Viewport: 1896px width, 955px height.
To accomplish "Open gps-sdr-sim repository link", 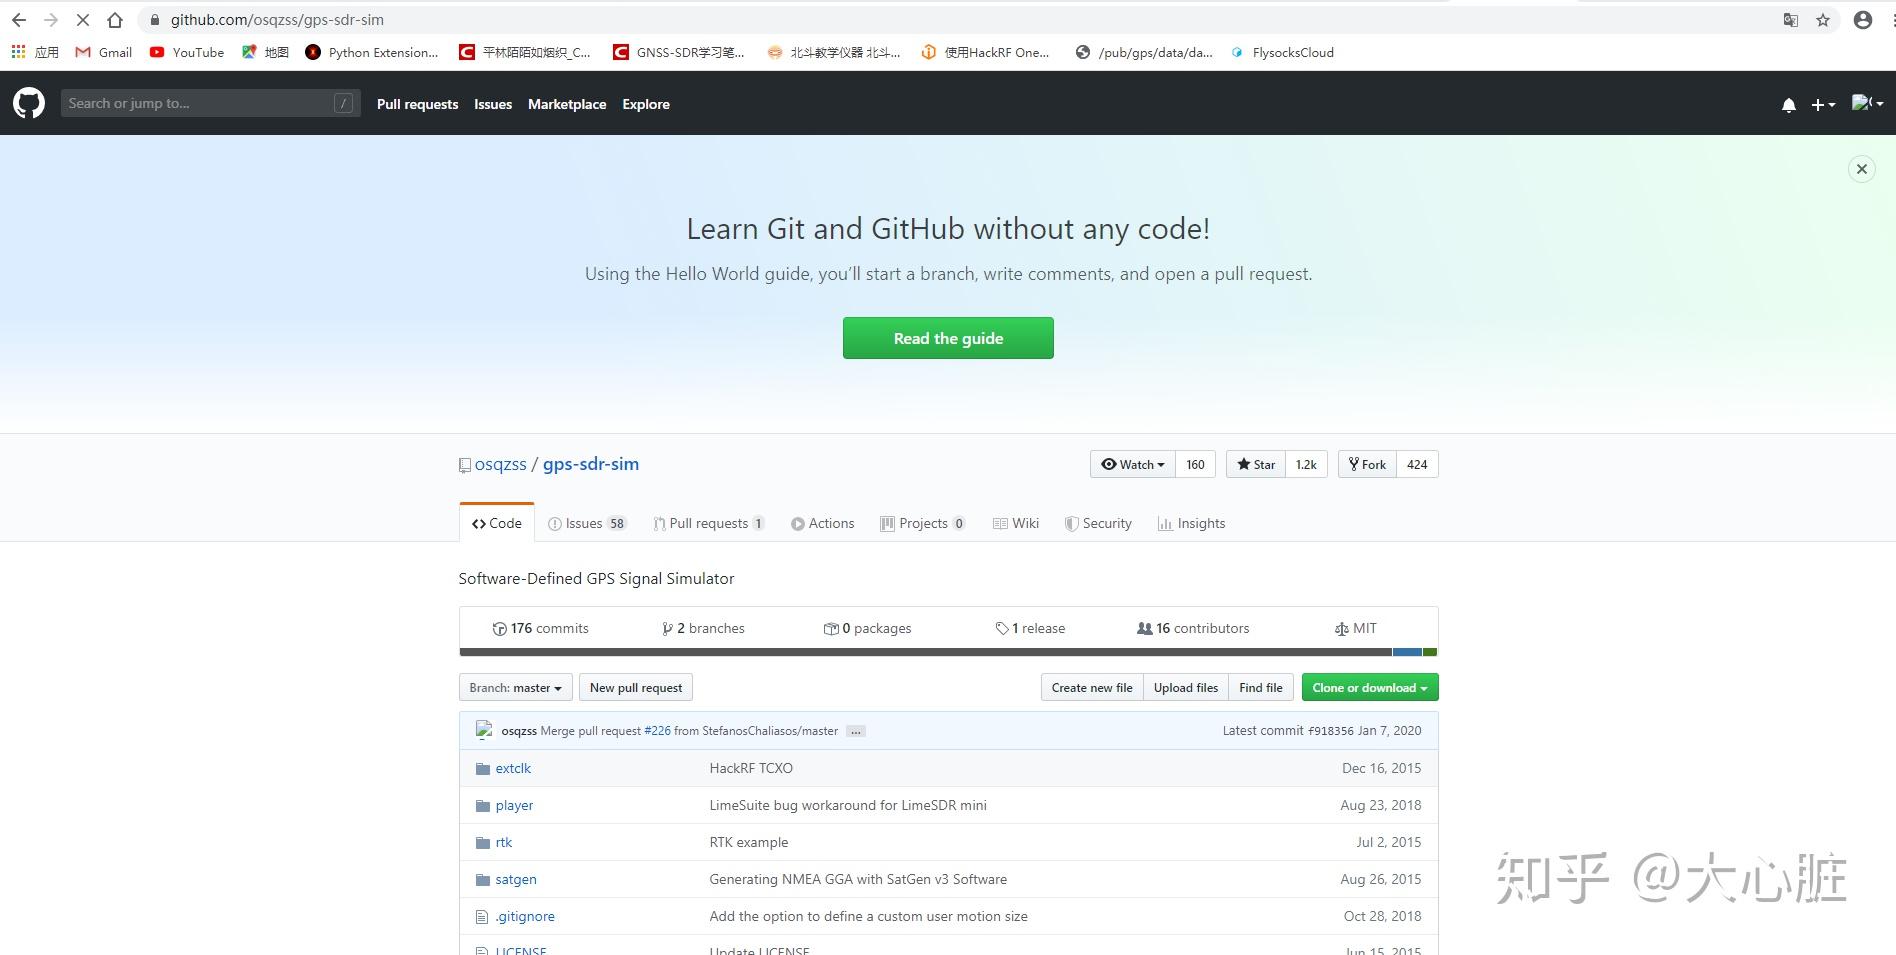I will [x=591, y=464].
